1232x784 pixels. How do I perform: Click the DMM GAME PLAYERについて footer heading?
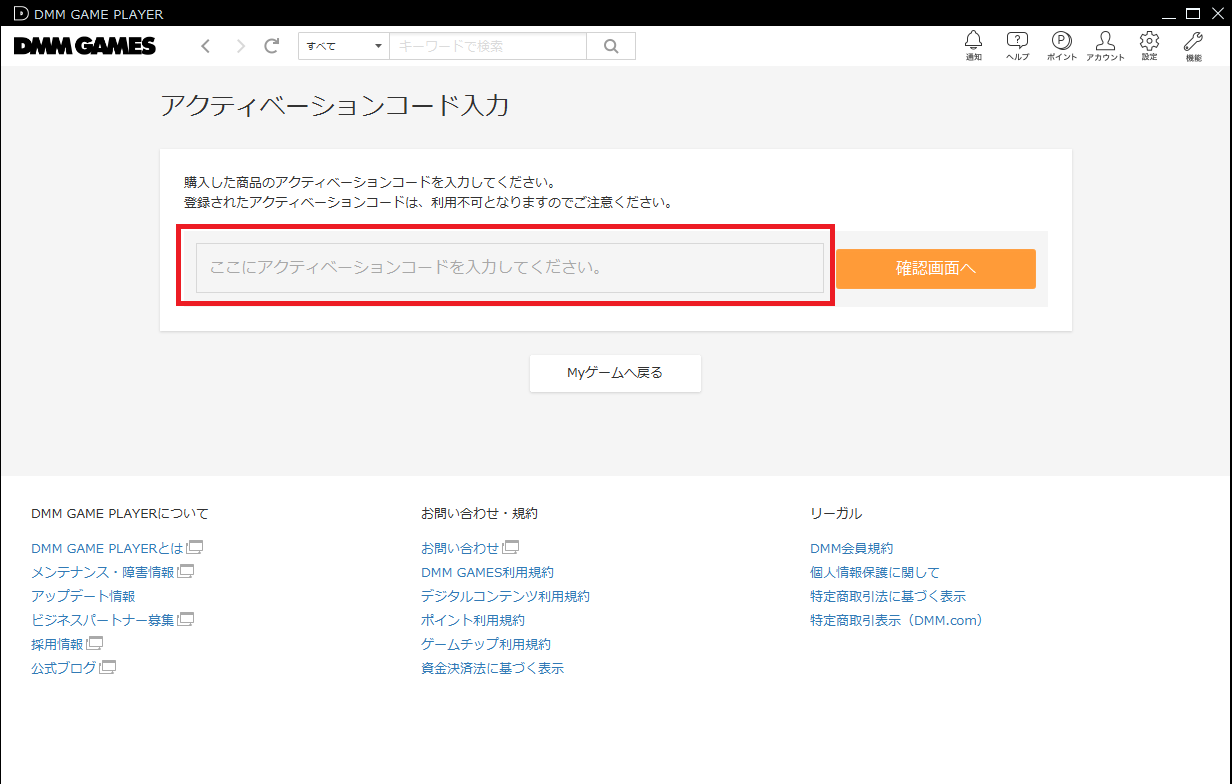pyautogui.click(x=120, y=513)
